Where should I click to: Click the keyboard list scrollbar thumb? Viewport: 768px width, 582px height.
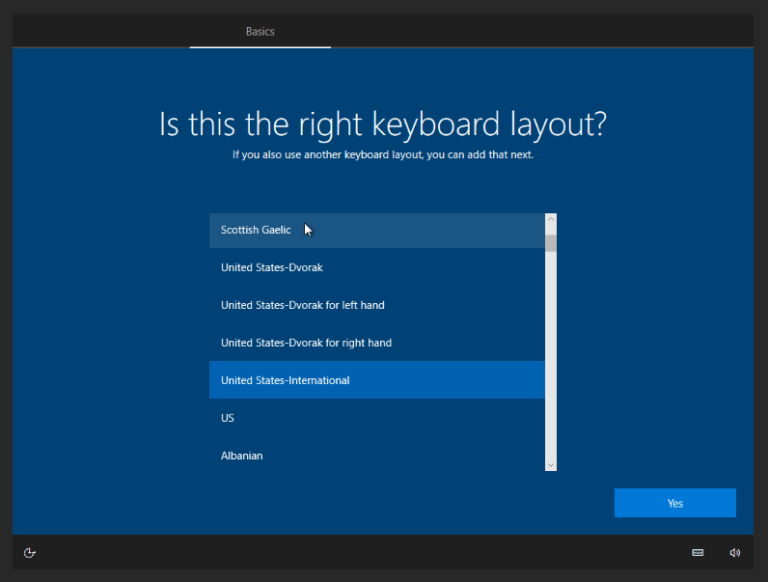pos(550,241)
